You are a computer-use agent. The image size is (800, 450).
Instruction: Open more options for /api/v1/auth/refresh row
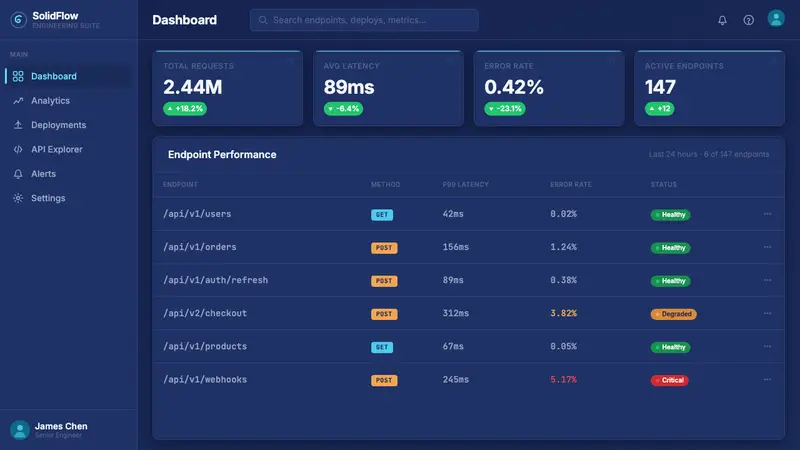tap(767, 280)
